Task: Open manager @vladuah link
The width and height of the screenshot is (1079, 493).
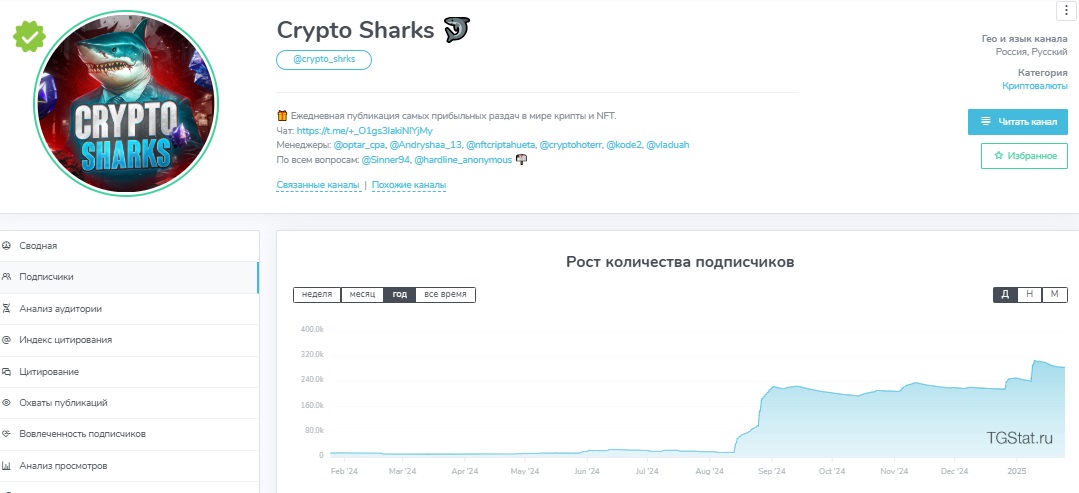Action: 667,145
